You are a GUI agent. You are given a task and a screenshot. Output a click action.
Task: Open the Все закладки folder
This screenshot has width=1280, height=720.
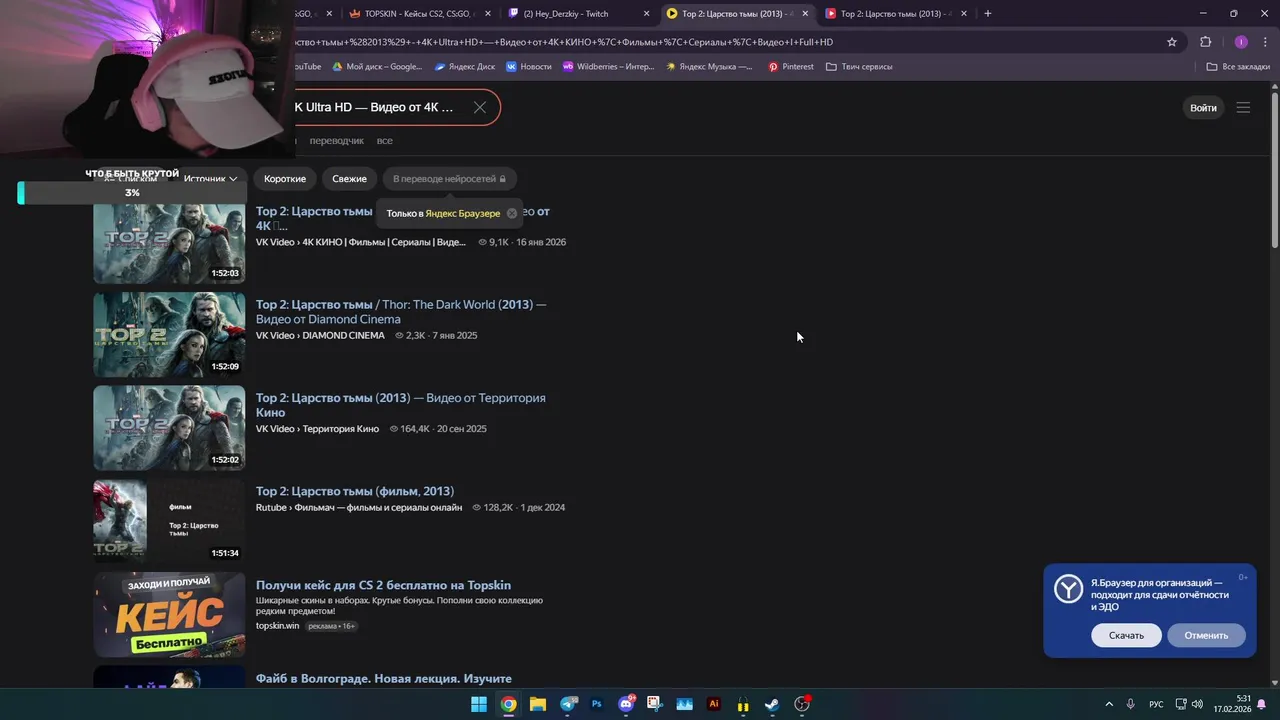tap(1238, 67)
